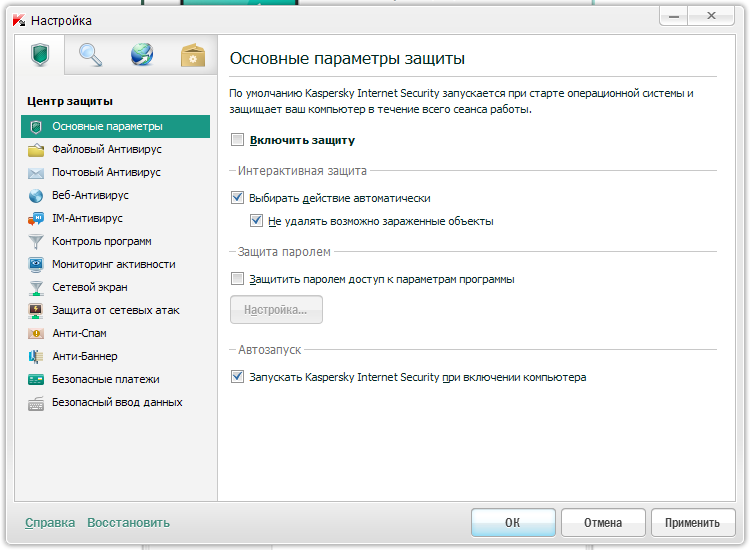Click the funnel icon beside Контроль программ
This screenshot has width=750, height=550.
[36, 242]
